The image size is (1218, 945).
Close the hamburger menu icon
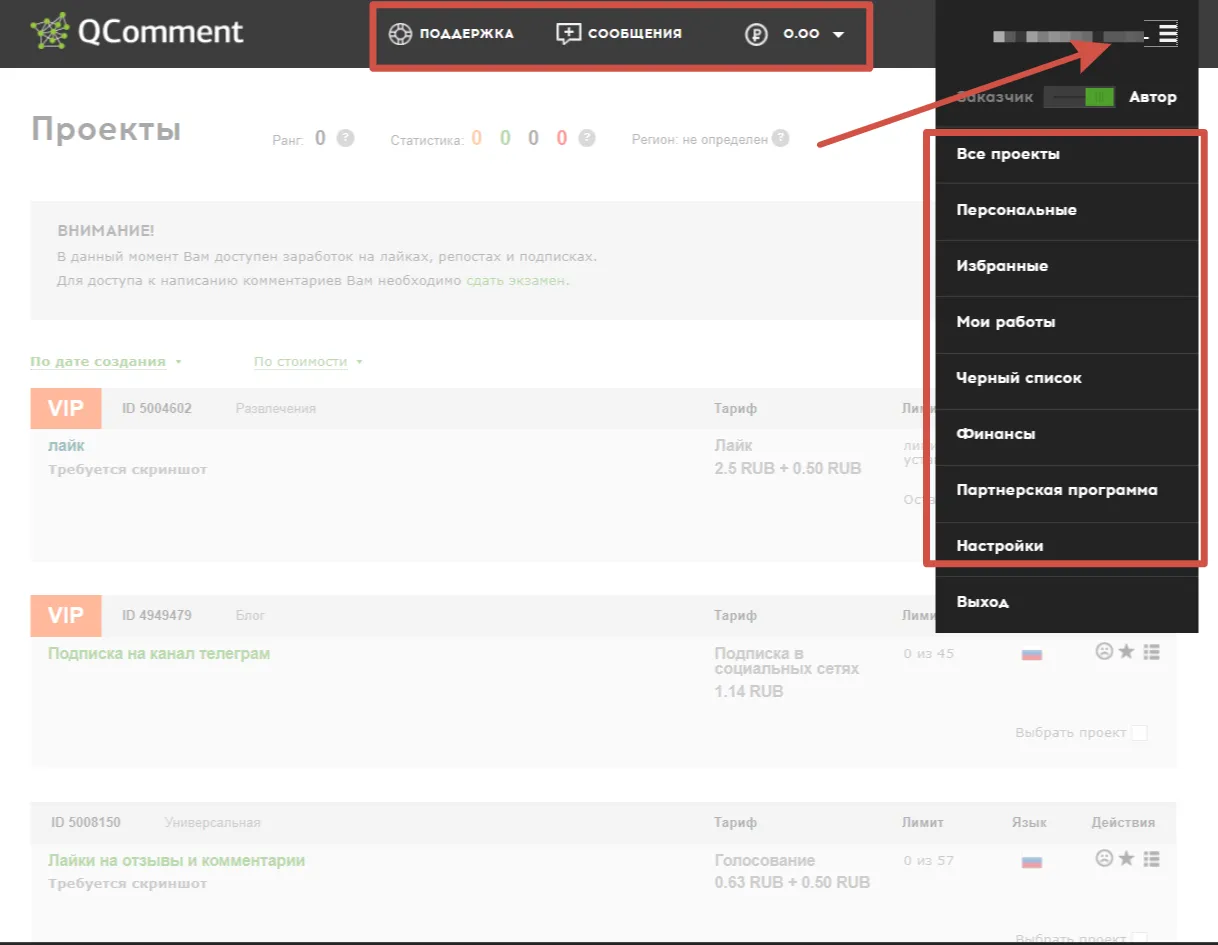pyautogui.click(x=1168, y=34)
